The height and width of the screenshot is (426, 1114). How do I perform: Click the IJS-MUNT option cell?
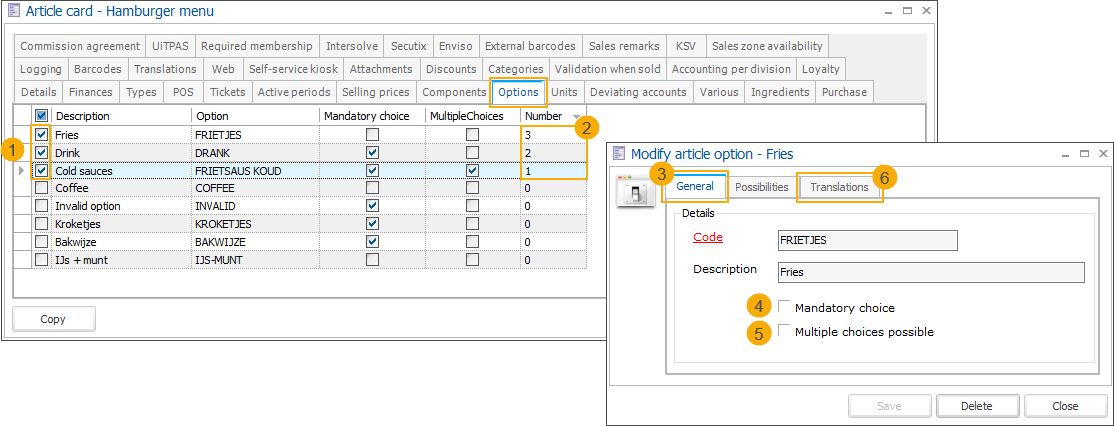[256, 260]
